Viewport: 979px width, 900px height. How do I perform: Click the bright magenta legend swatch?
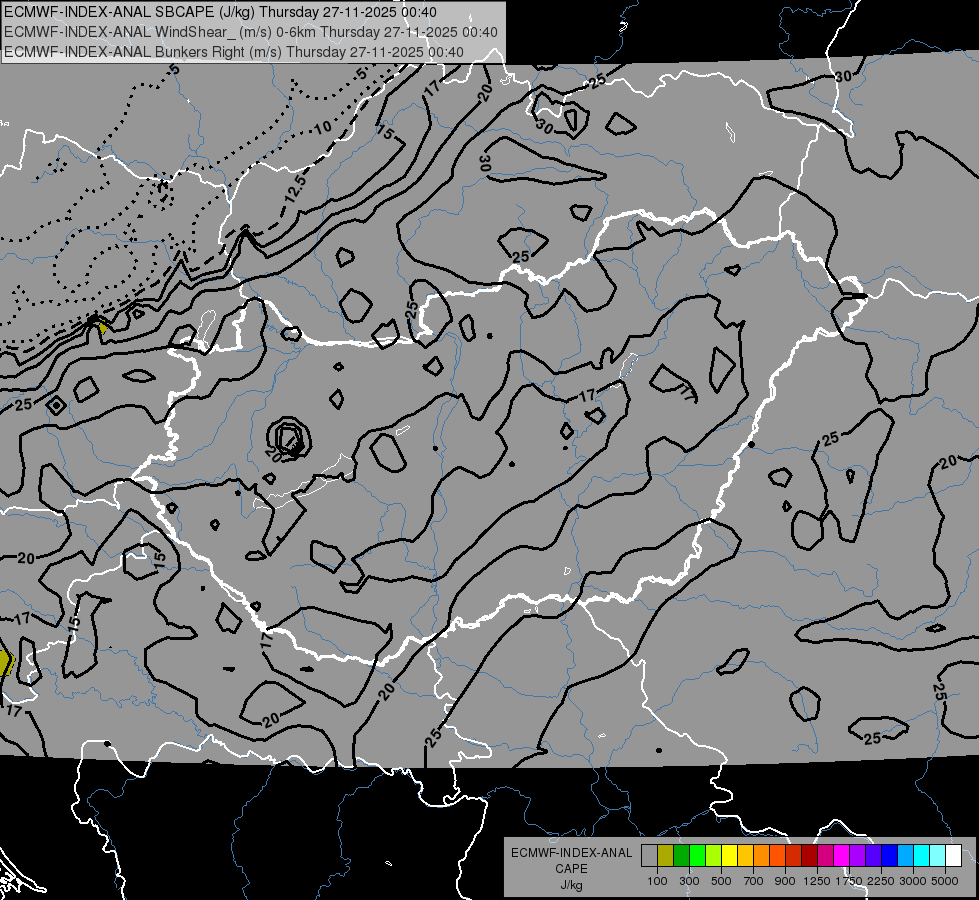[x=842, y=855]
